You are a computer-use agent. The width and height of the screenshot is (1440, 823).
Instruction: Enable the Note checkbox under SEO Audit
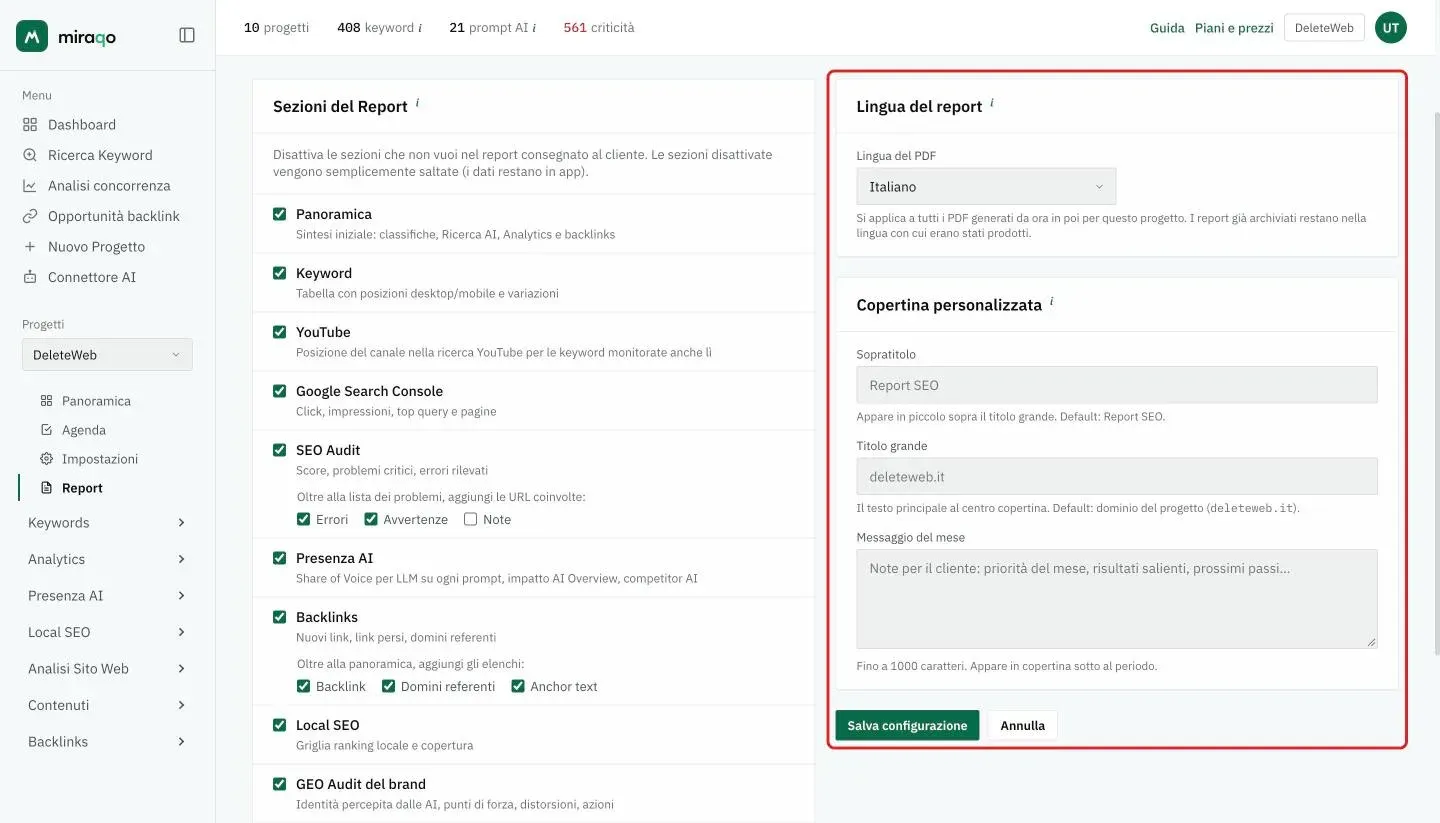coord(470,519)
